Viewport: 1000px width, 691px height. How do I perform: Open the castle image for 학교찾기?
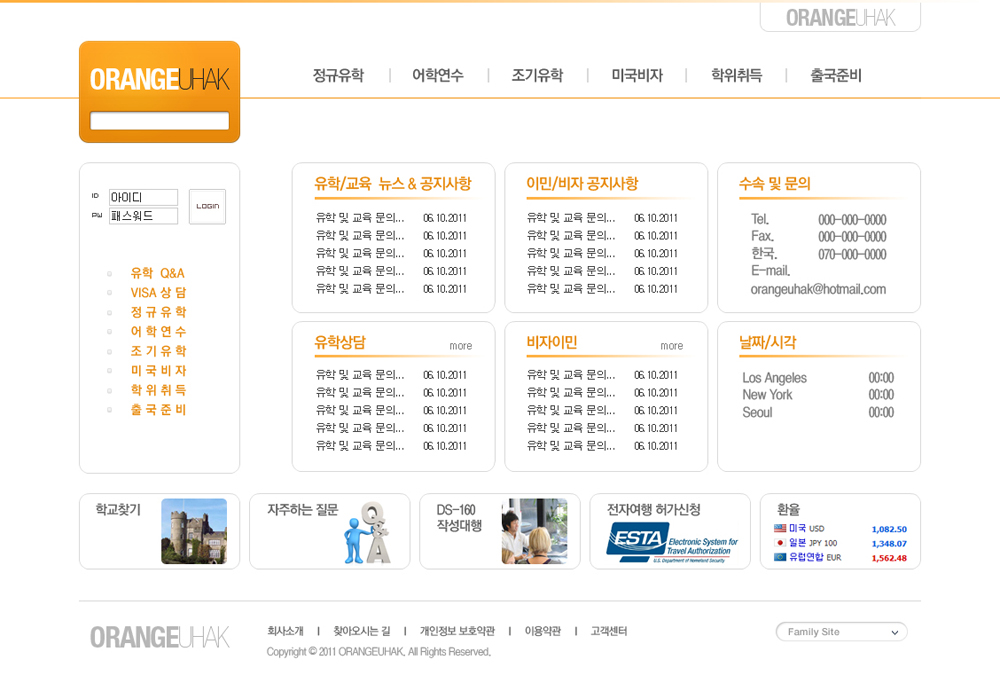(194, 531)
